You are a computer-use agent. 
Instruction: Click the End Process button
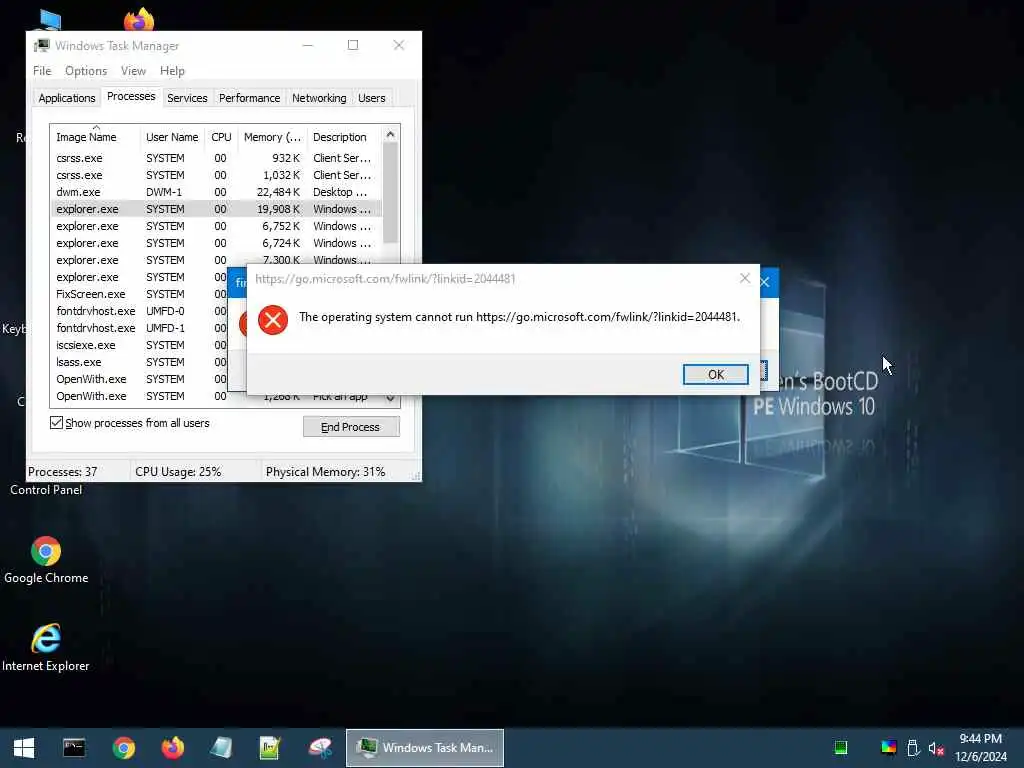[x=351, y=427]
